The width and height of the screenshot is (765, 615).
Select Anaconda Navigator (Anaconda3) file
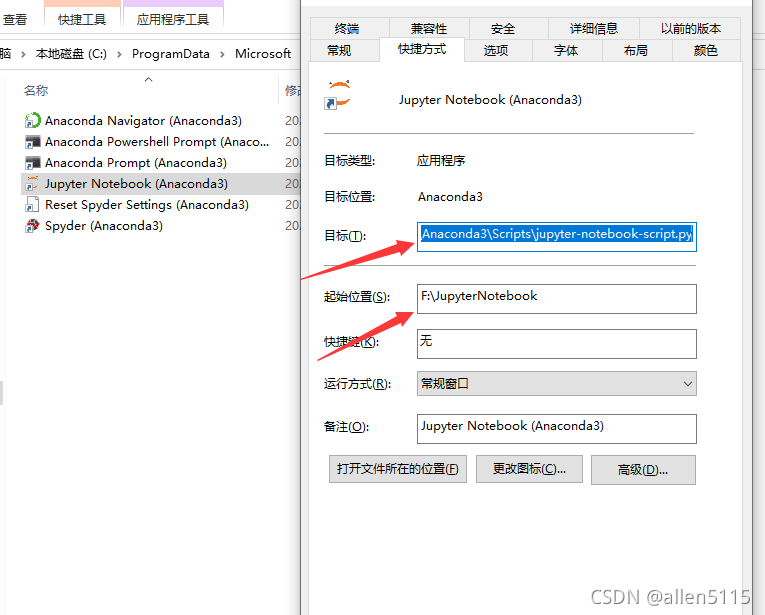click(143, 120)
